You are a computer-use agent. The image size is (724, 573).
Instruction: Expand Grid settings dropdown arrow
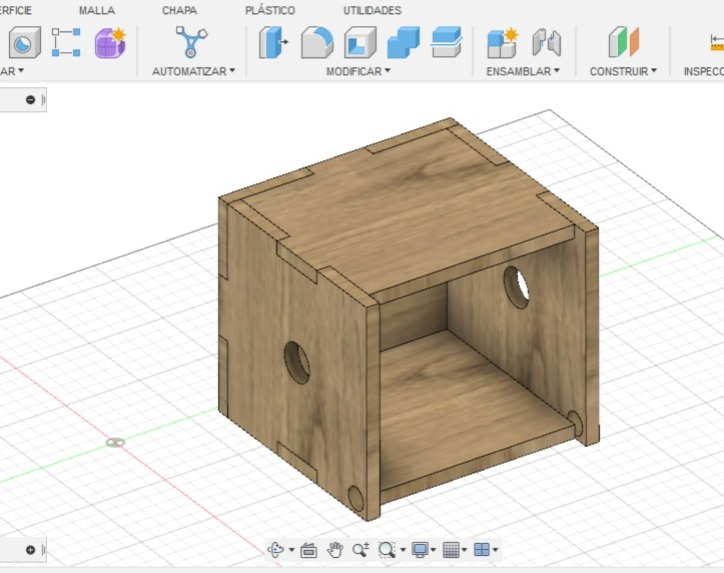tap(464, 549)
